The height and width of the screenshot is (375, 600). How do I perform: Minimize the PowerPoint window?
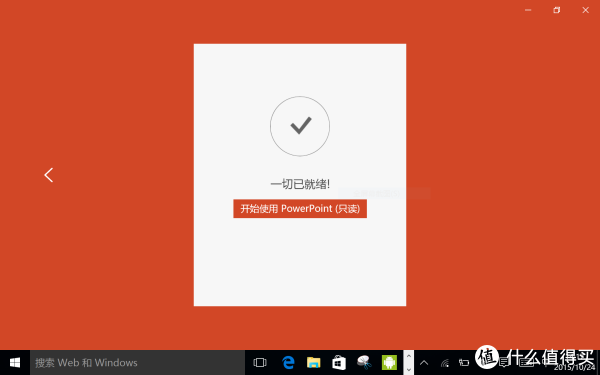[x=528, y=10]
